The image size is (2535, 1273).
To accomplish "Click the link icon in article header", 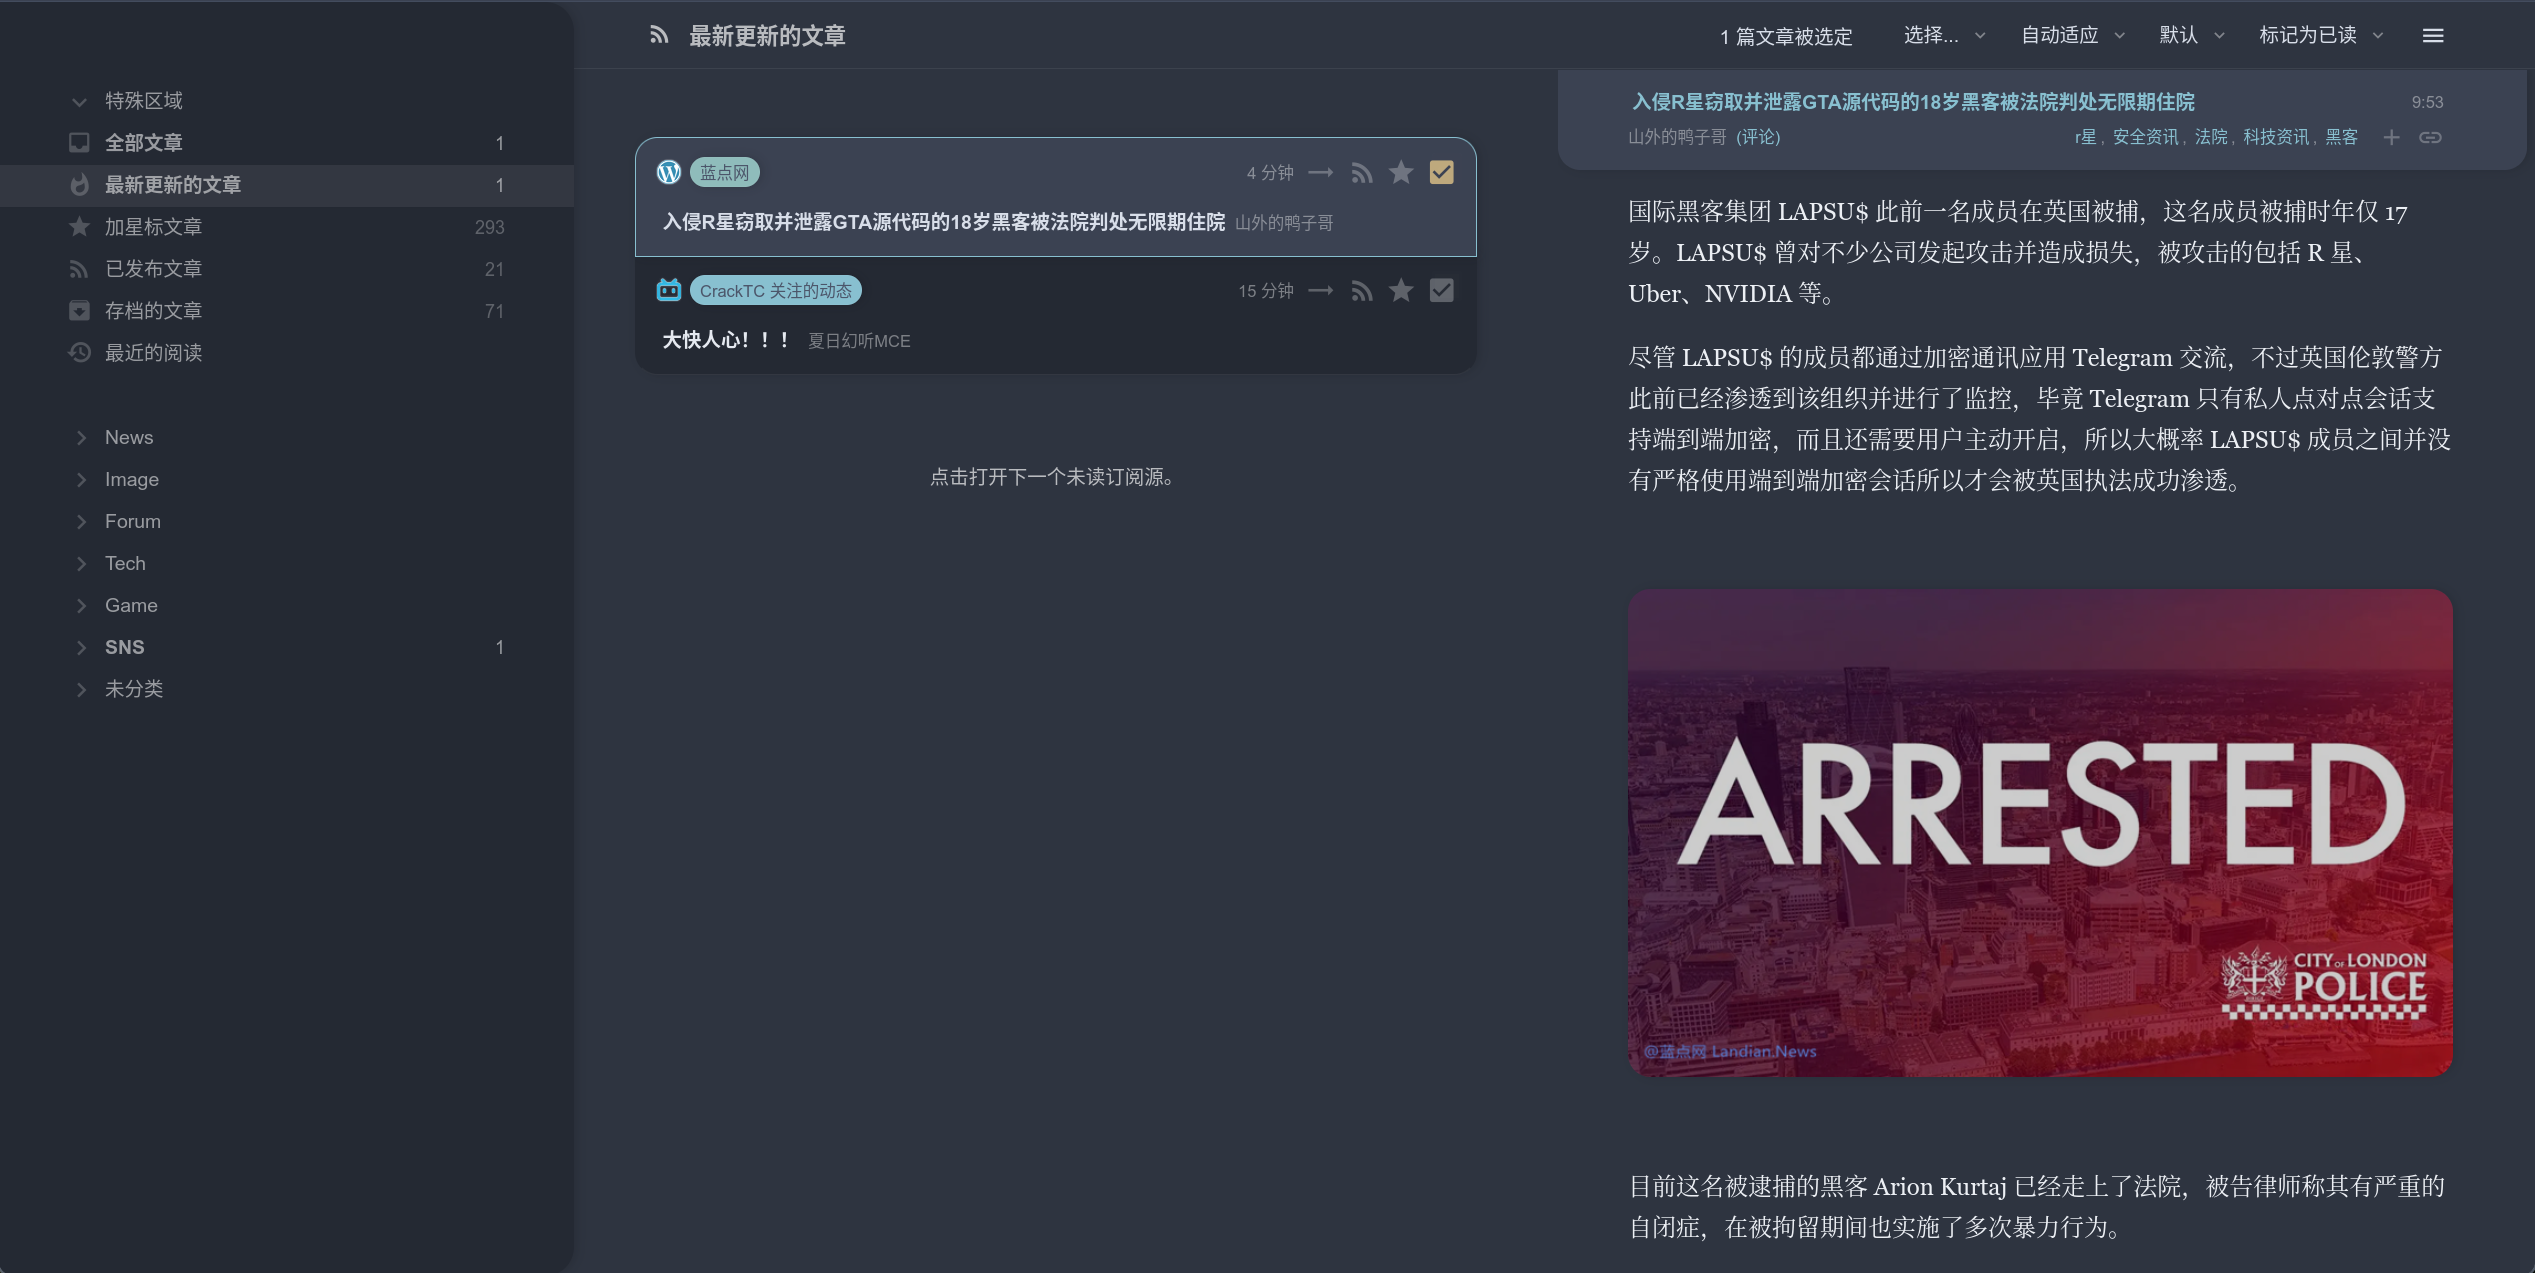I will pos(2430,137).
